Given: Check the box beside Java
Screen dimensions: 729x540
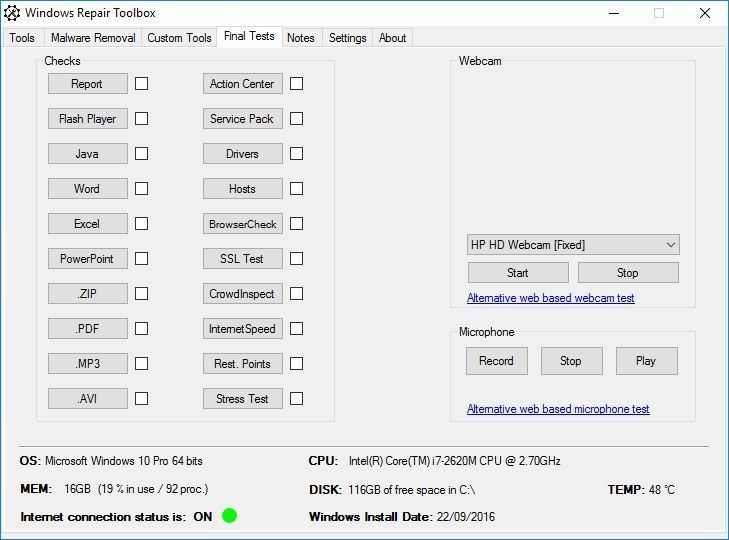Looking at the screenshot, I should click(x=141, y=153).
